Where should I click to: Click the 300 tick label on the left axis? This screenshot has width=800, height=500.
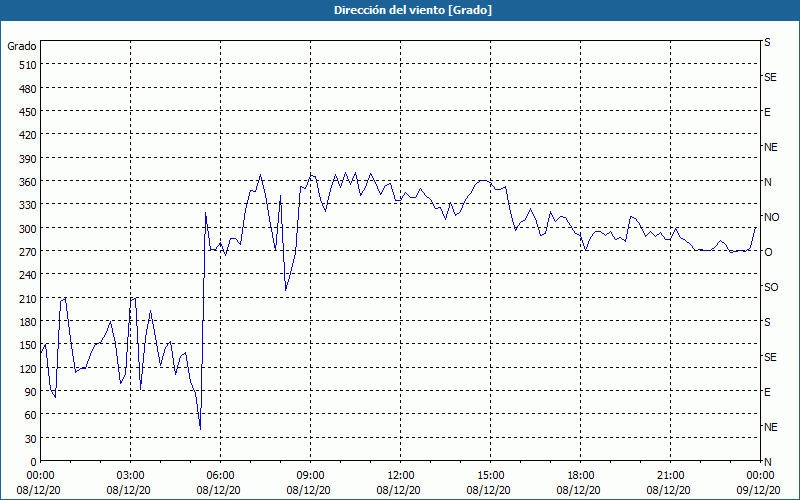click(x=28, y=229)
